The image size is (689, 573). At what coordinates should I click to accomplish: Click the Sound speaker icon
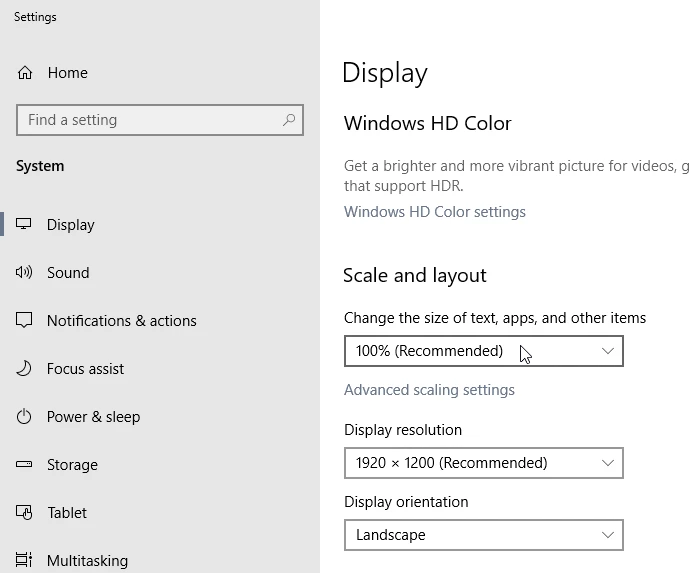pos(24,272)
